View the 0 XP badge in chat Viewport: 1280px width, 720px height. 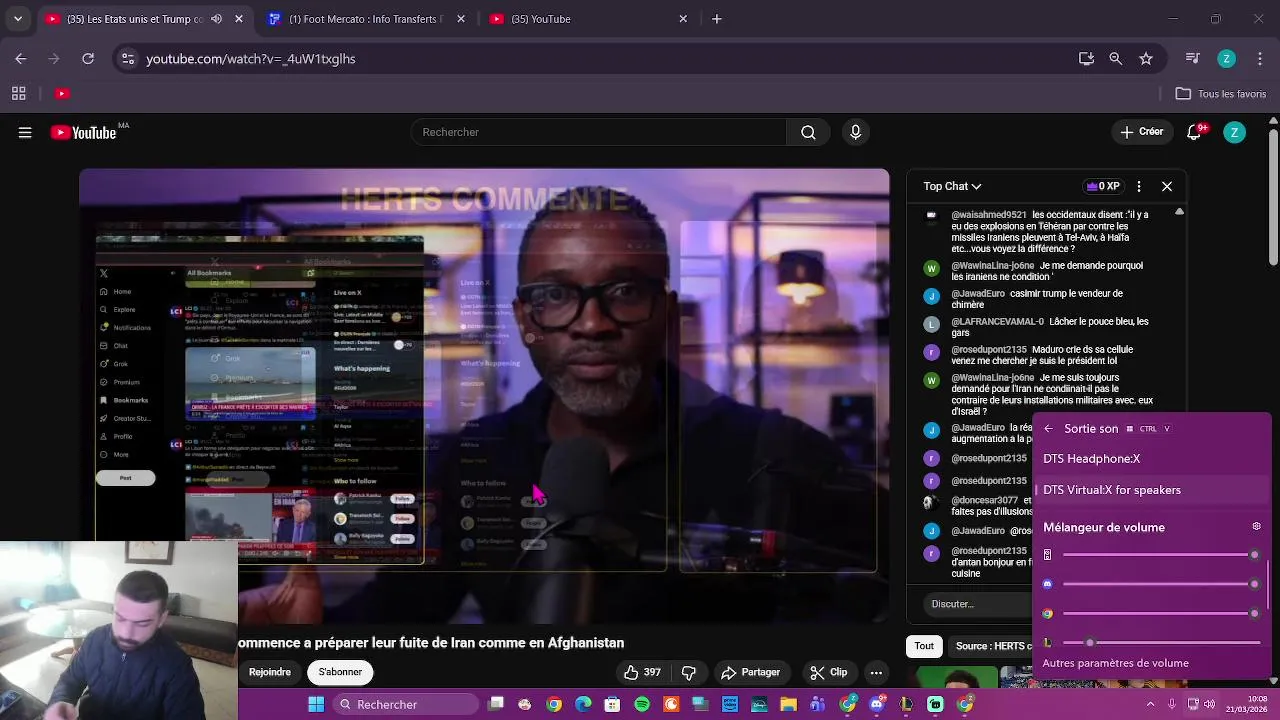pos(1103,186)
